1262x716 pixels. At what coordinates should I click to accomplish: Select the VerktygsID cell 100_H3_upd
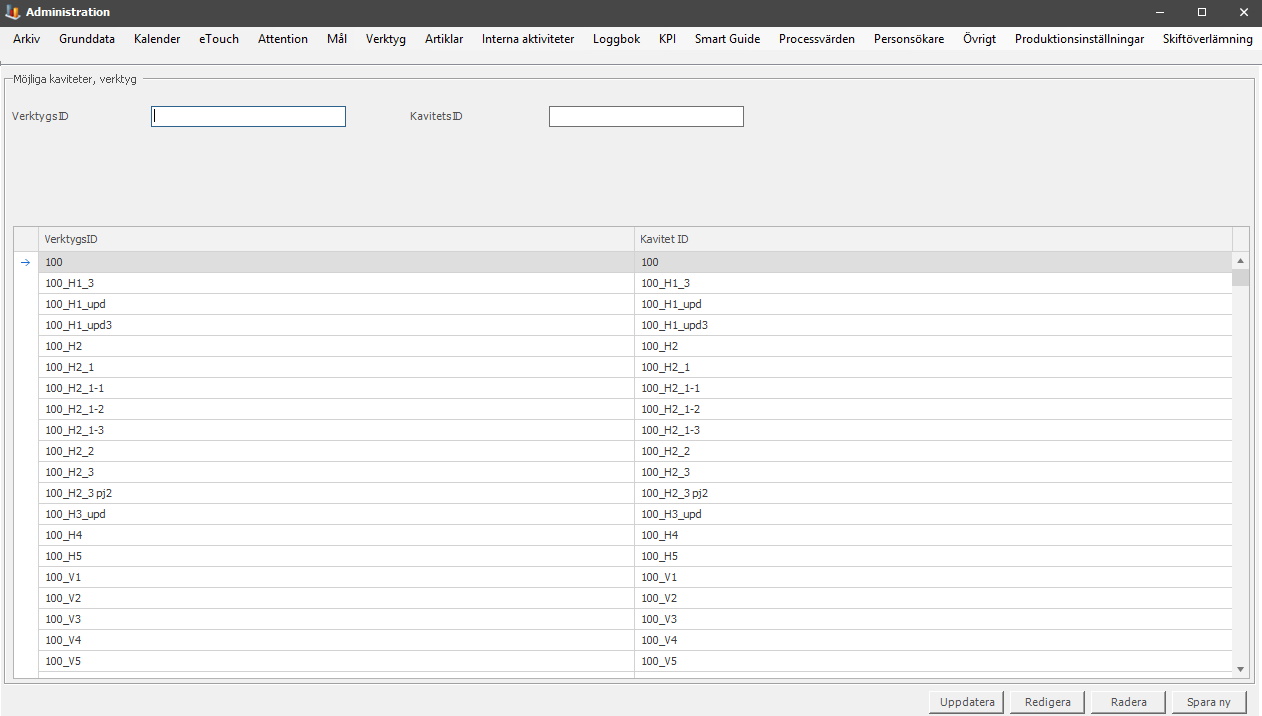tap(336, 514)
